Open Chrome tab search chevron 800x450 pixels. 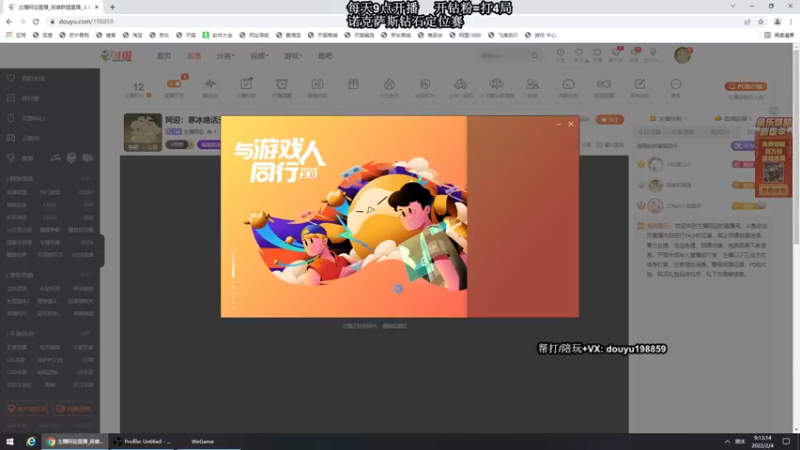pyautogui.click(x=733, y=7)
